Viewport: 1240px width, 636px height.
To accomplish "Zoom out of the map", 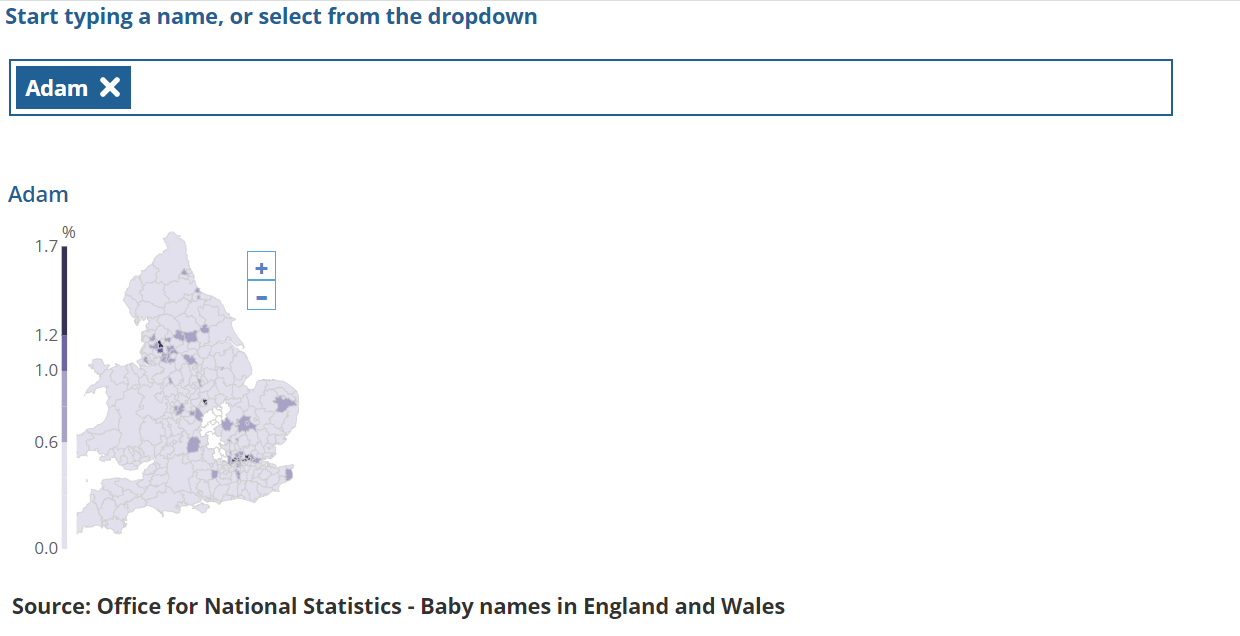I will pyautogui.click(x=261, y=297).
